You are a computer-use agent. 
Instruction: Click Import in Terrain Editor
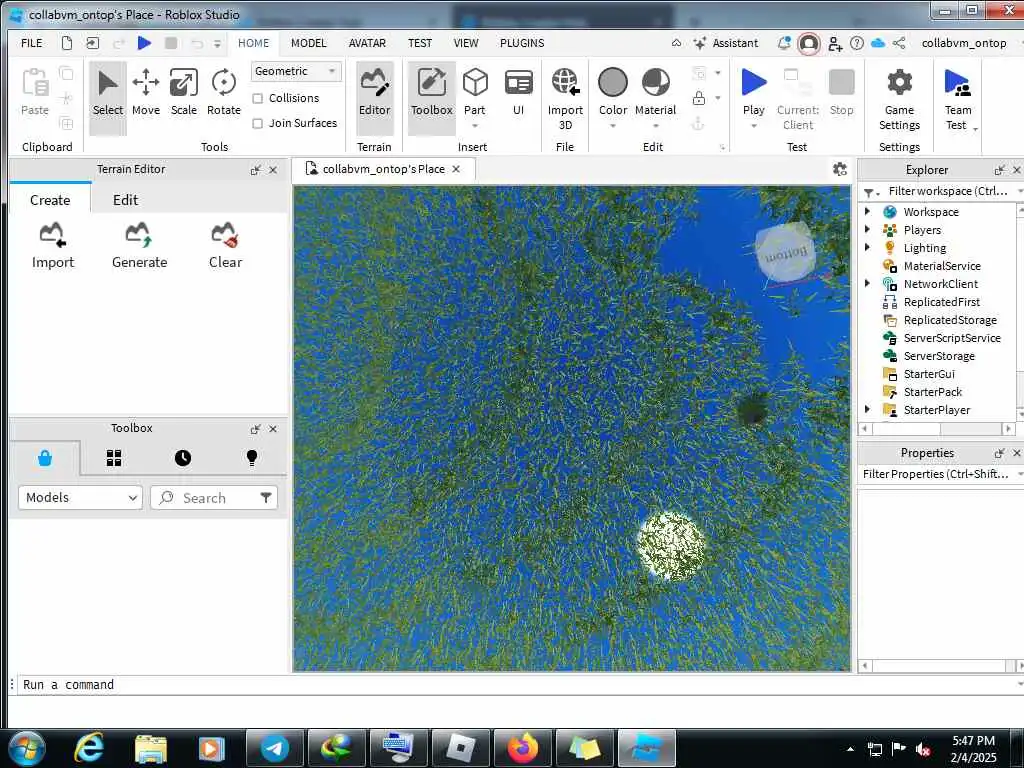[53, 246]
